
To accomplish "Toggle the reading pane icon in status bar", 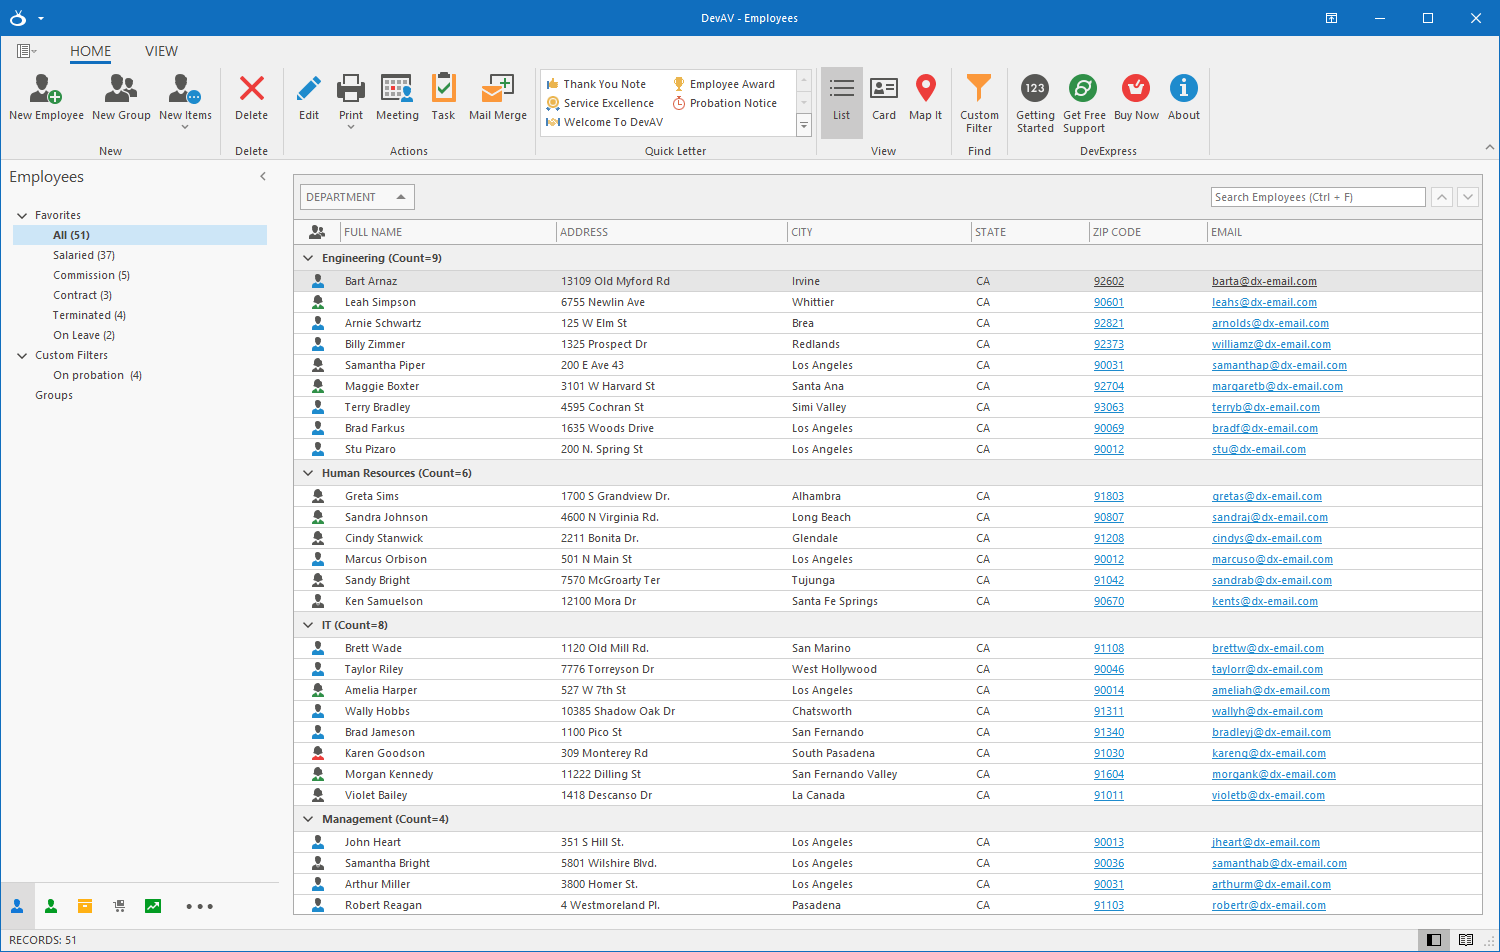I will (x=1436, y=940).
